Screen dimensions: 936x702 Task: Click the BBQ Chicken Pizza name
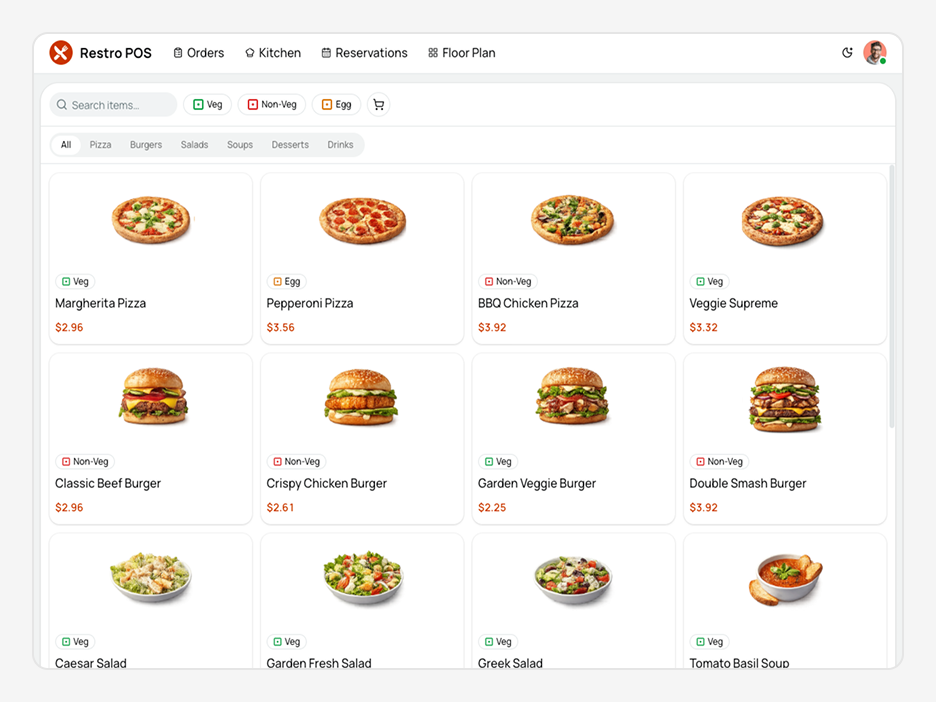click(x=528, y=303)
